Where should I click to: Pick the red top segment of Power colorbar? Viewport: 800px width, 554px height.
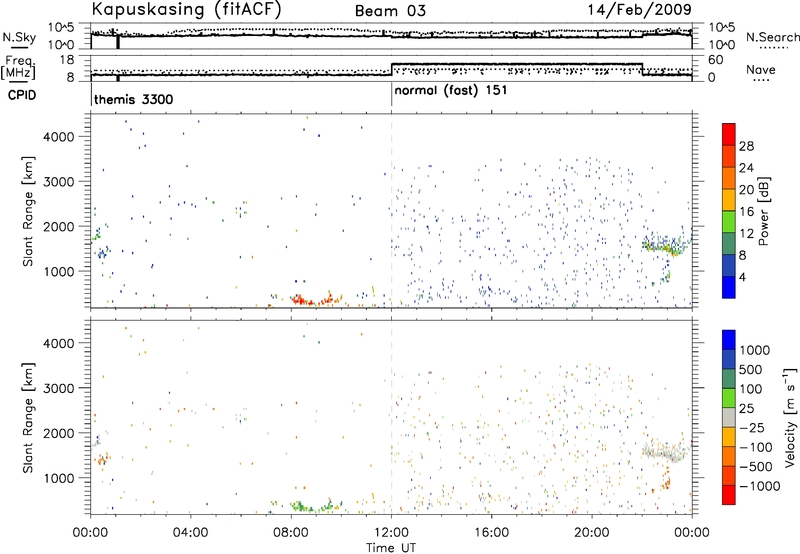pos(729,134)
